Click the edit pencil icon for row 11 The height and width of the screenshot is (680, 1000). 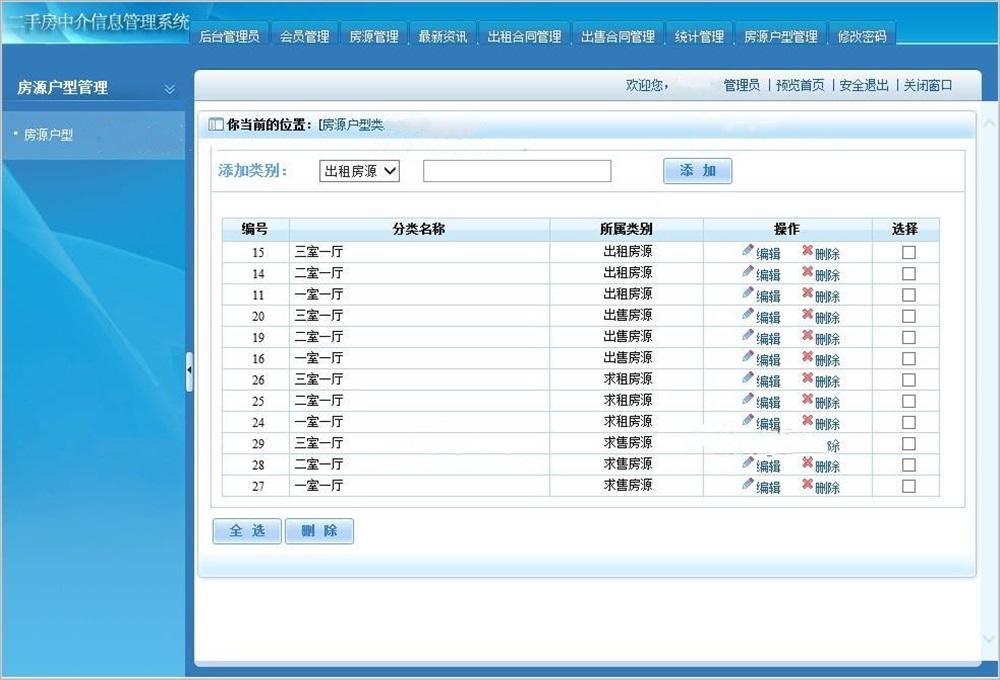coord(748,293)
